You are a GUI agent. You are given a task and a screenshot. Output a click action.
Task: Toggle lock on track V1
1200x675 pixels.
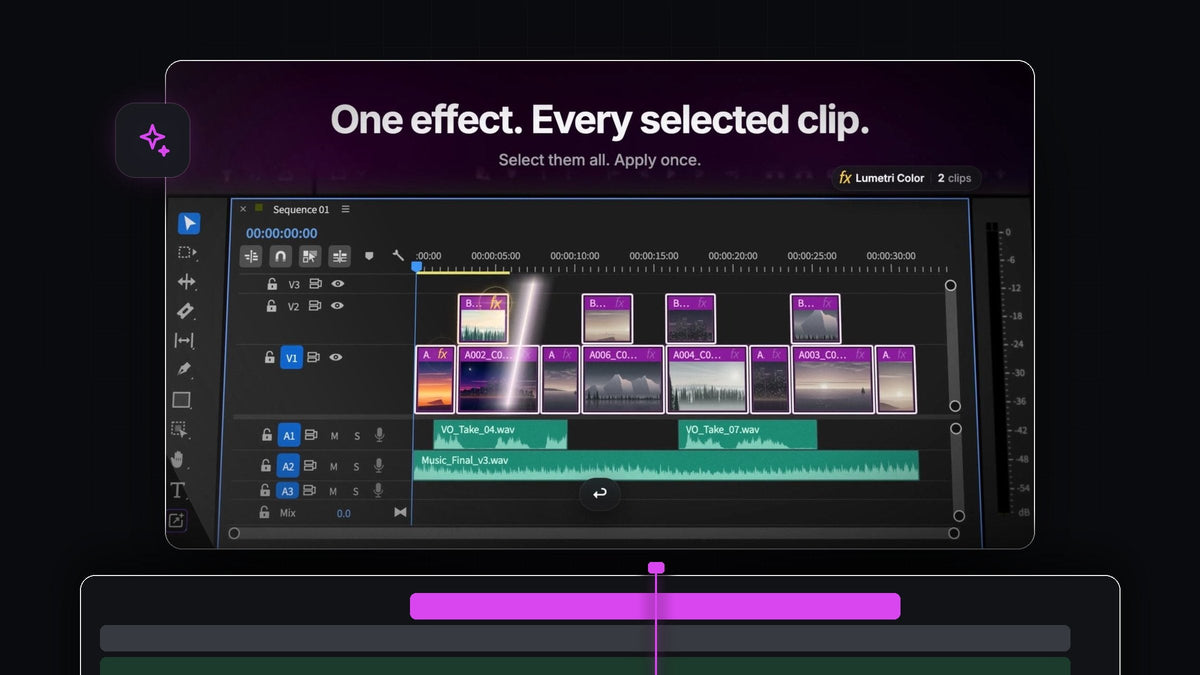(x=269, y=357)
